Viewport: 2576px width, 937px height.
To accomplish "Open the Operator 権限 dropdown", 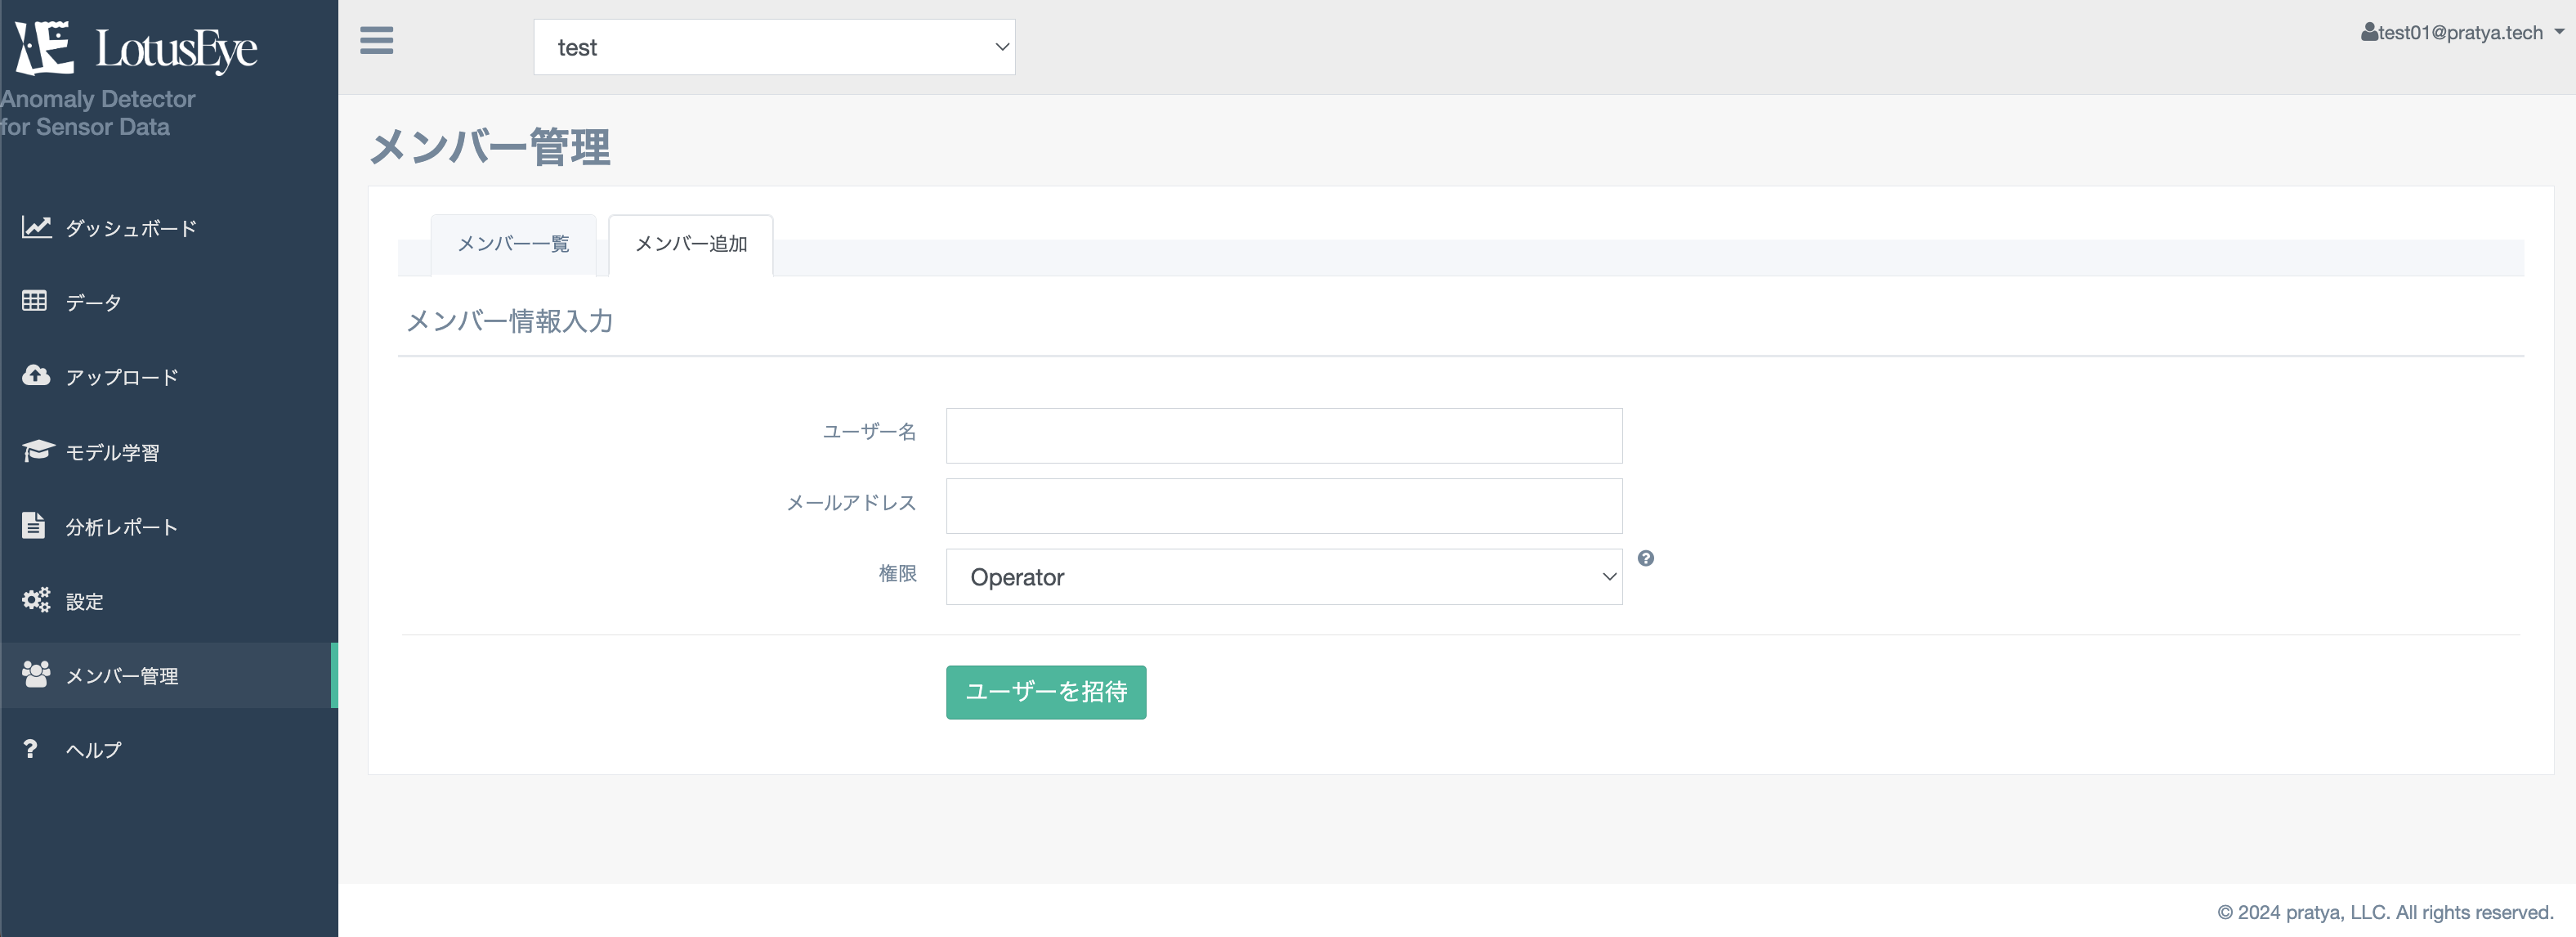I will [x=1284, y=577].
